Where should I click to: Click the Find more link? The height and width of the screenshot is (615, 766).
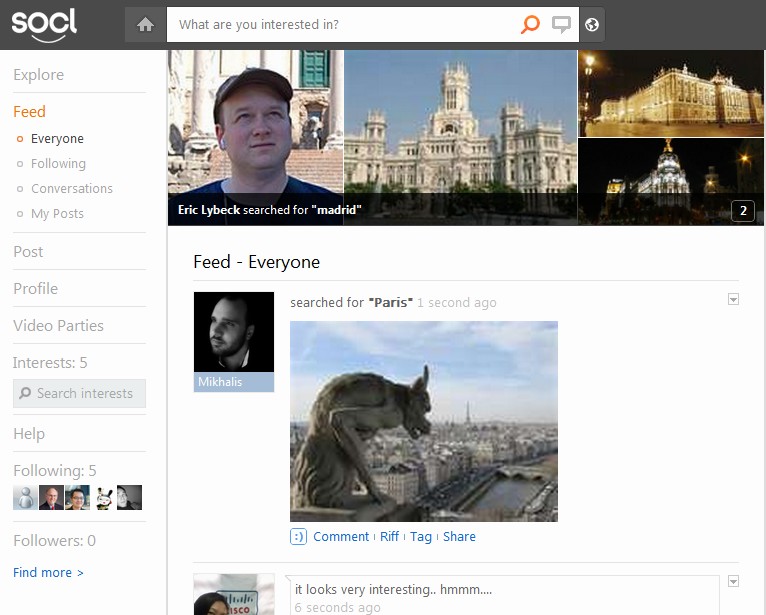(48, 573)
